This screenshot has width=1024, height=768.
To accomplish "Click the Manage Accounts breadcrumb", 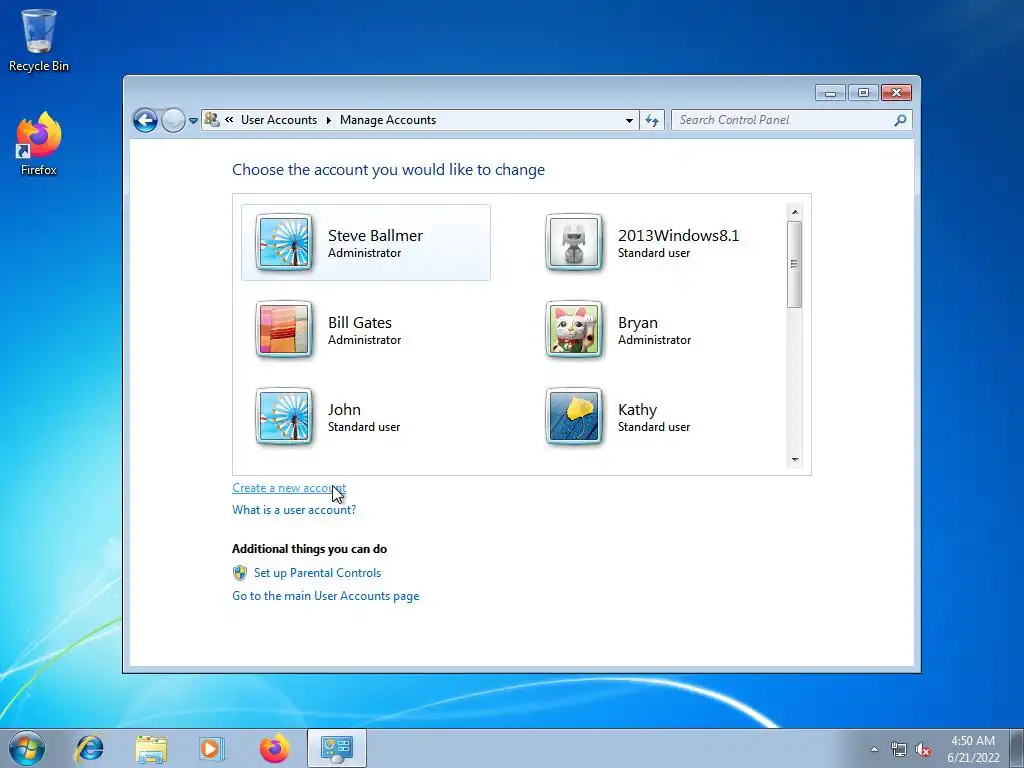I will click(388, 120).
